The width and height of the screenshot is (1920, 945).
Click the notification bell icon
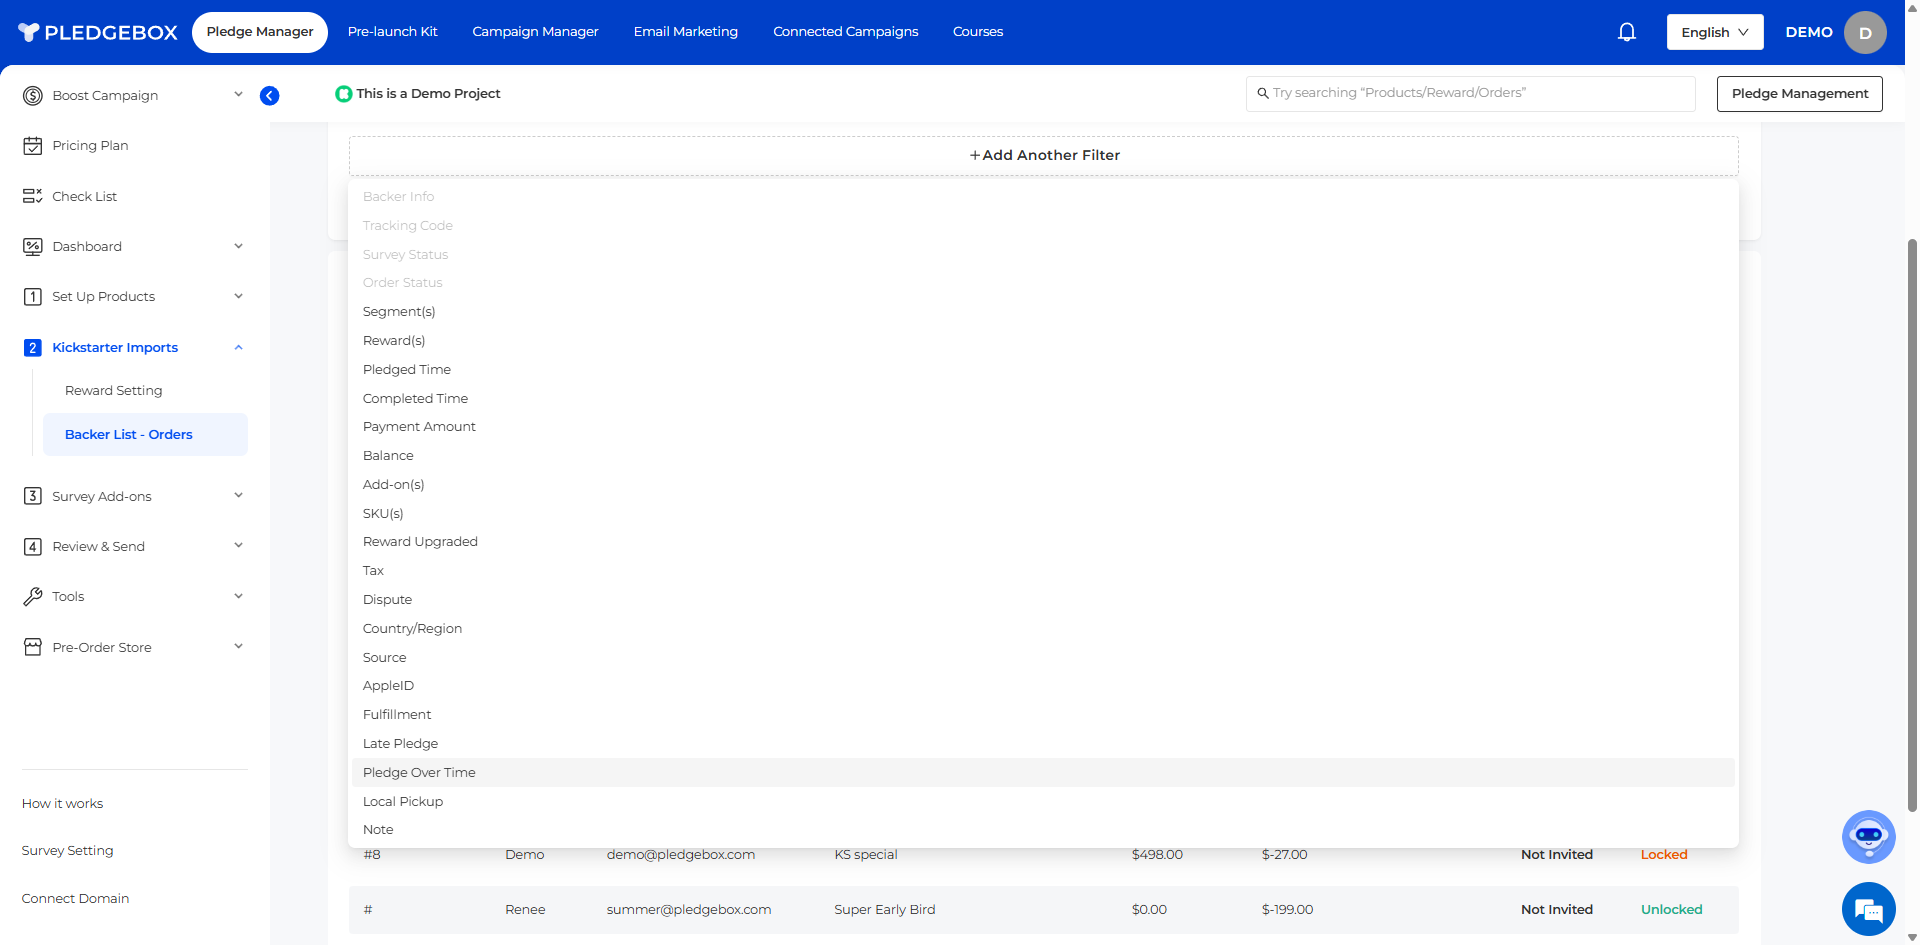point(1626,32)
